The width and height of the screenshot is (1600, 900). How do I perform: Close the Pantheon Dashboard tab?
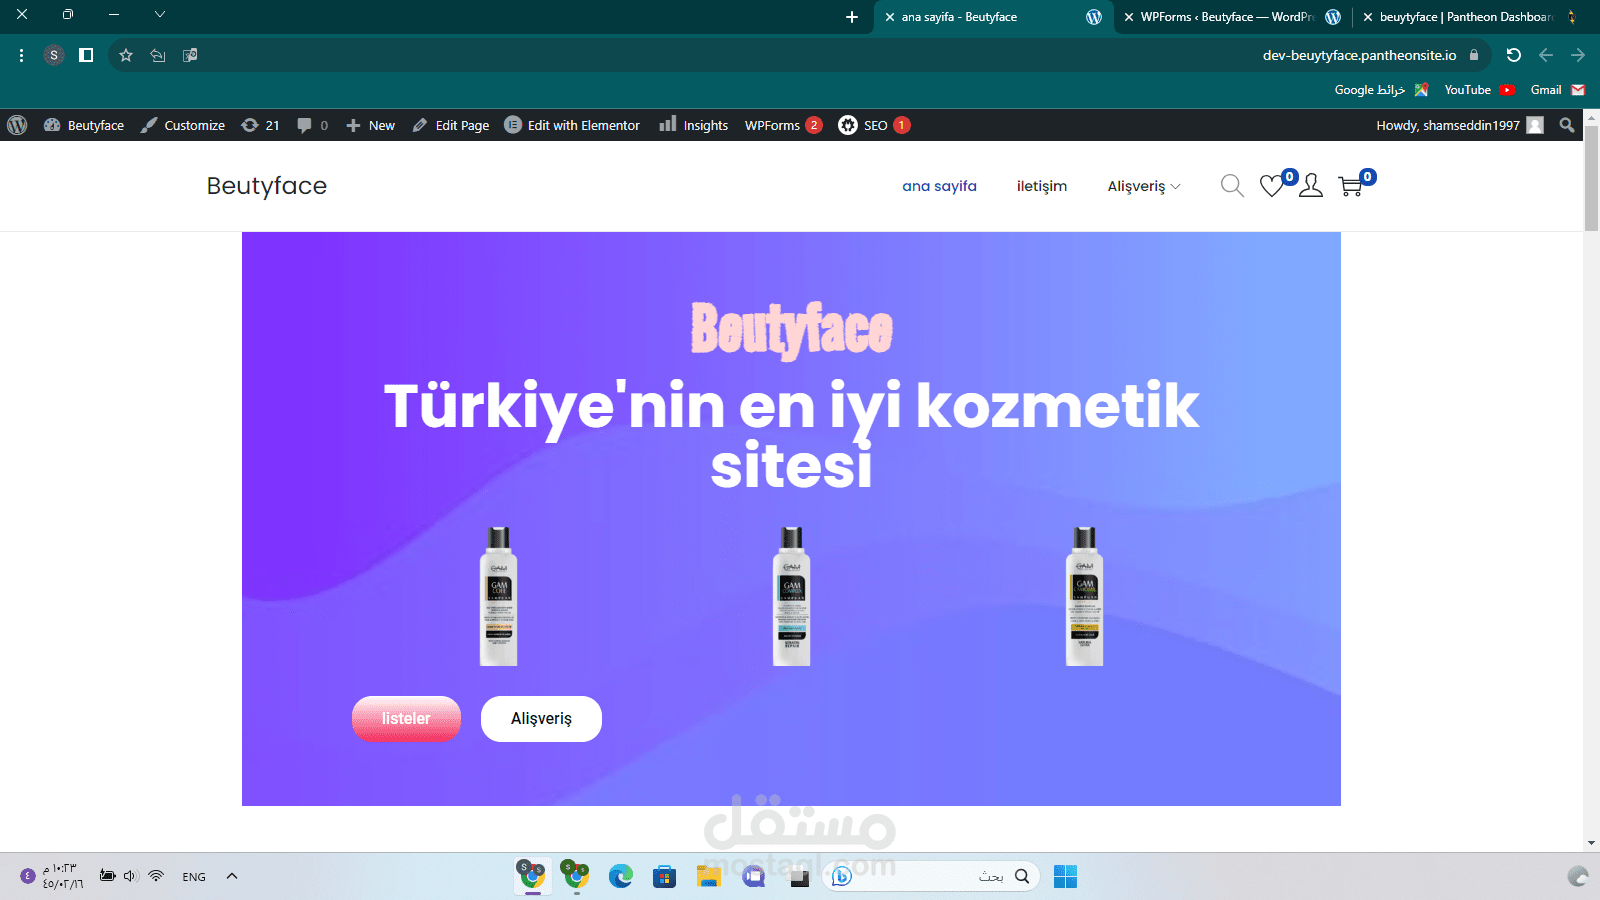[1367, 17]
